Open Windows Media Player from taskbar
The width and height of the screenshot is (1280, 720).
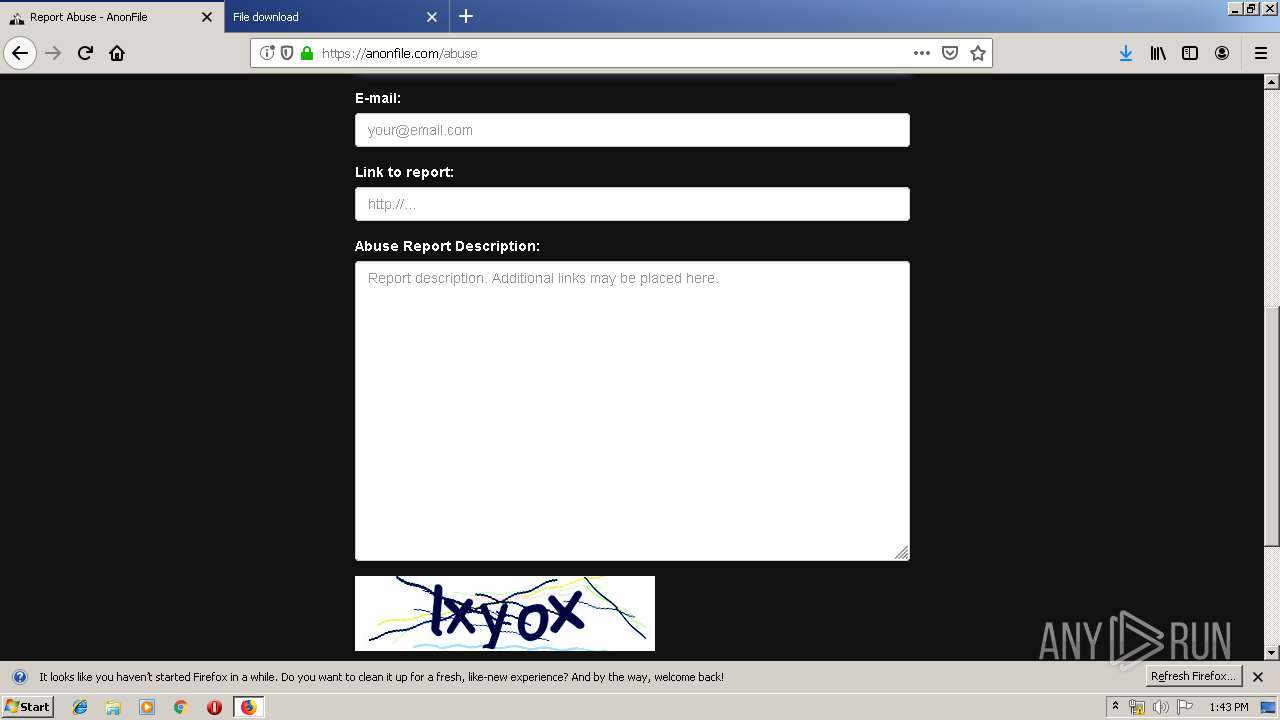coord(147,707)
